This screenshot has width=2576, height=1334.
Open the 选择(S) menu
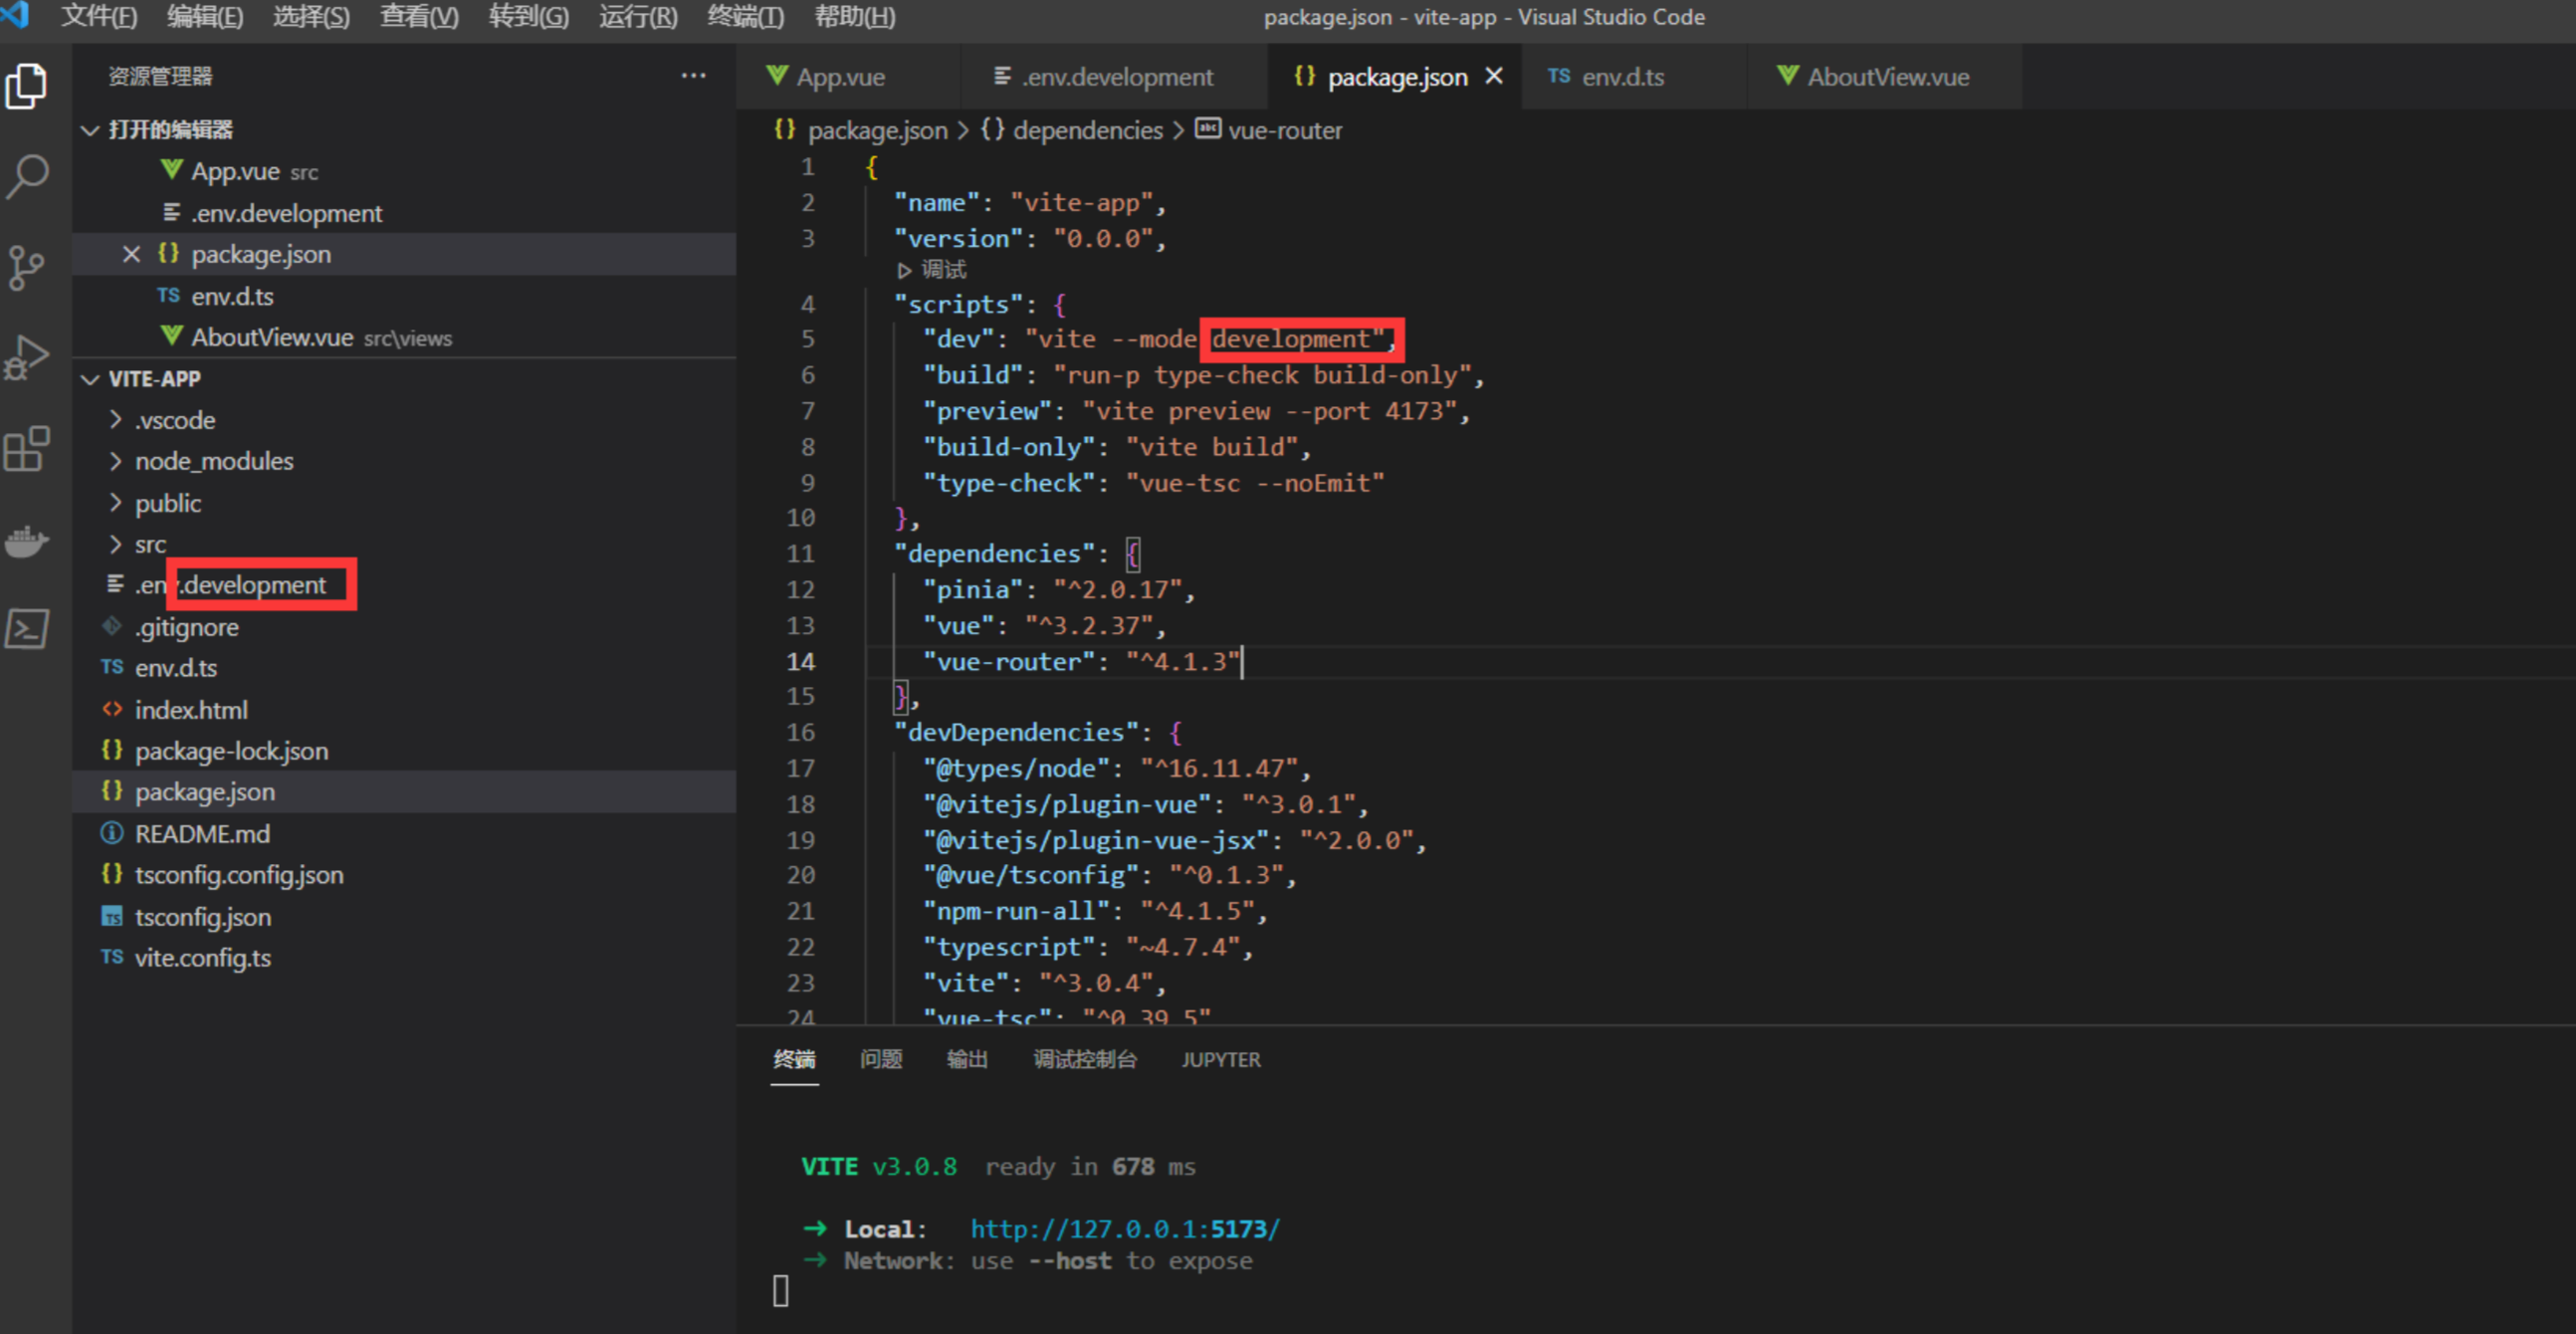click(x=311, y=16)
